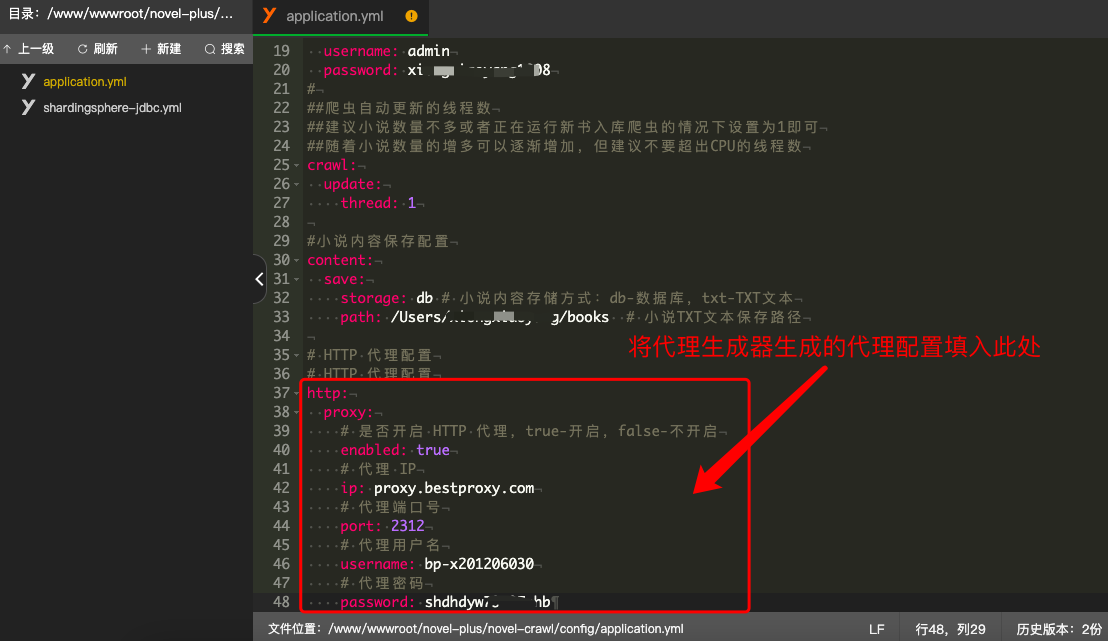Click the YAML icon beside application.yml in sidebar
This screenshot has width=1108, height=641.
[28, 82]
